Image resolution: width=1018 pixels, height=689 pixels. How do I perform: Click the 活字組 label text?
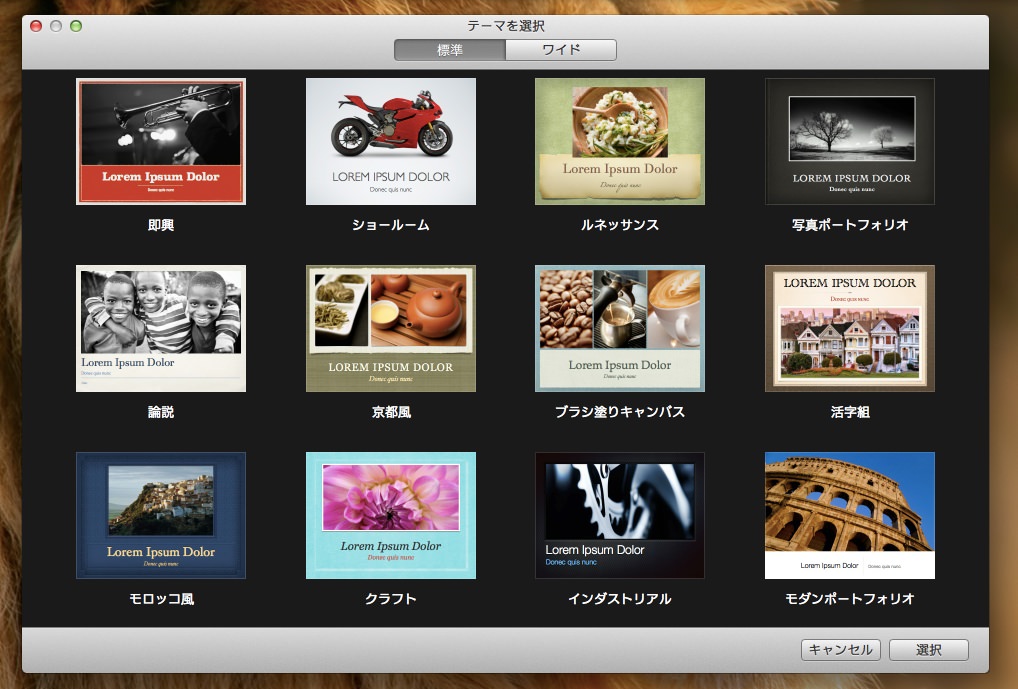pyautogui.click(x=849, y=412)
